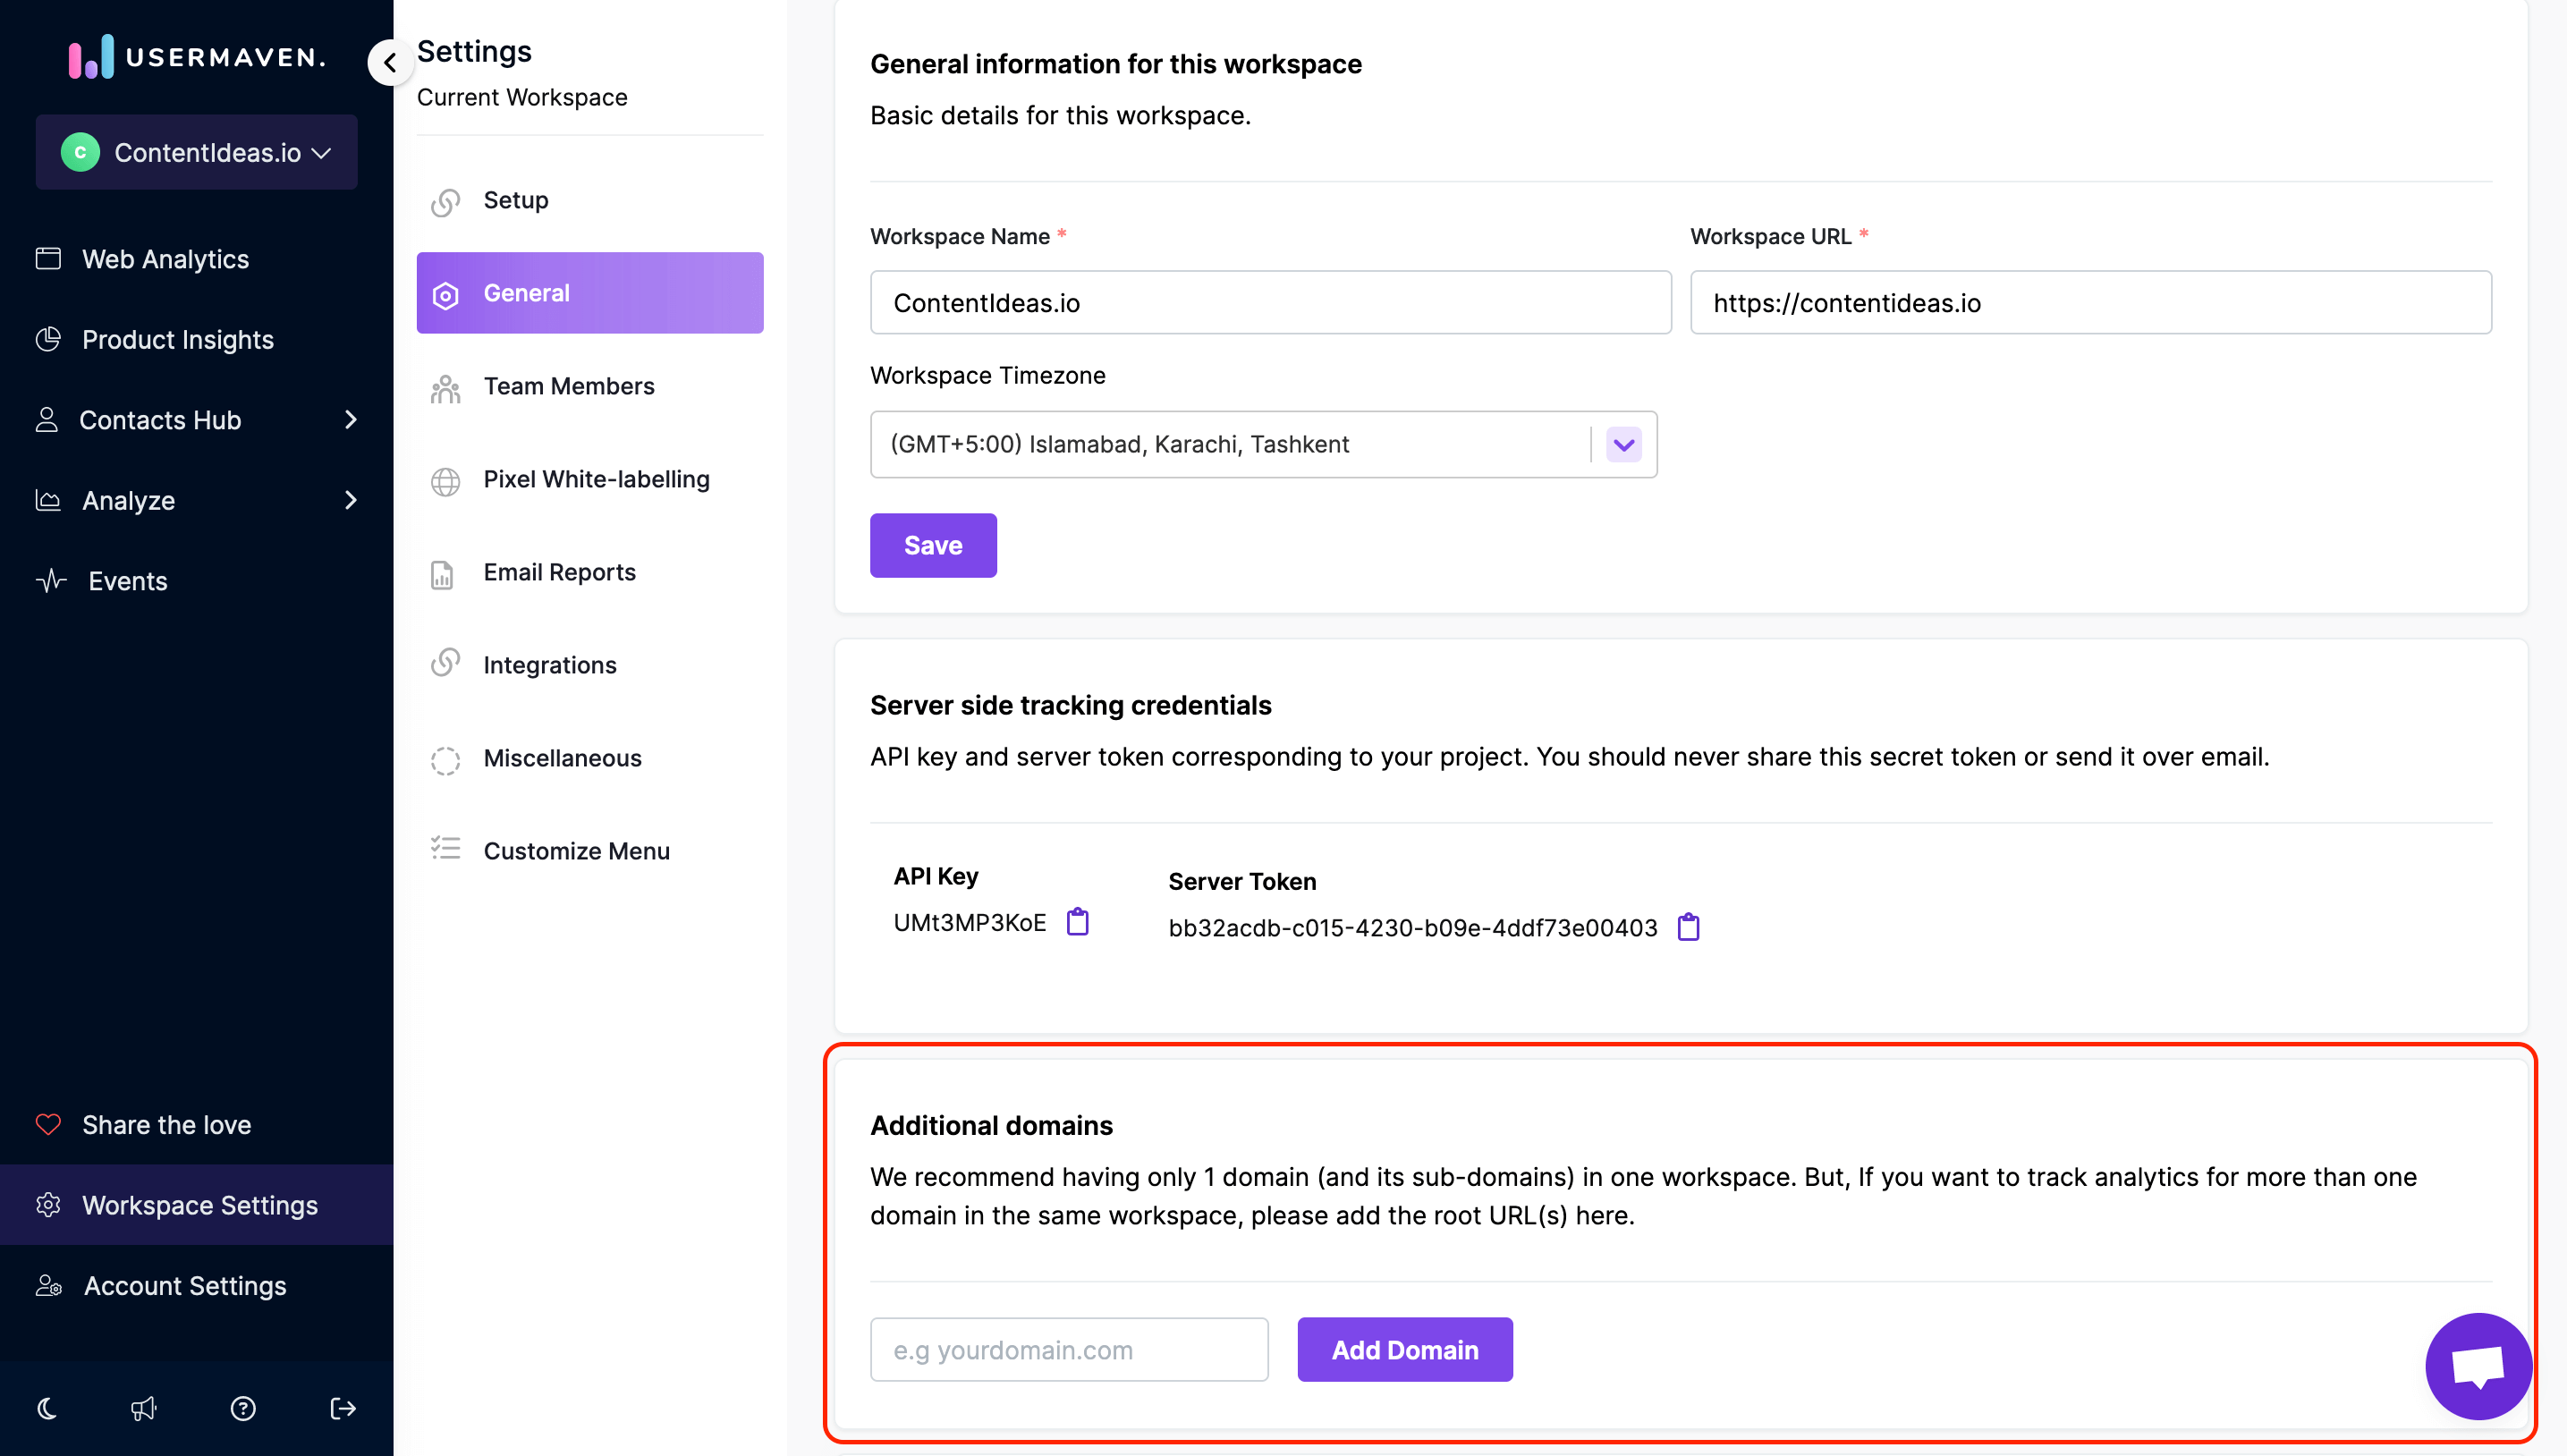Screen dimensions: 2567x1456
Task: Toggle dark mode with the moon icon
Action: pyautogui.click(x=46, y=1408)
